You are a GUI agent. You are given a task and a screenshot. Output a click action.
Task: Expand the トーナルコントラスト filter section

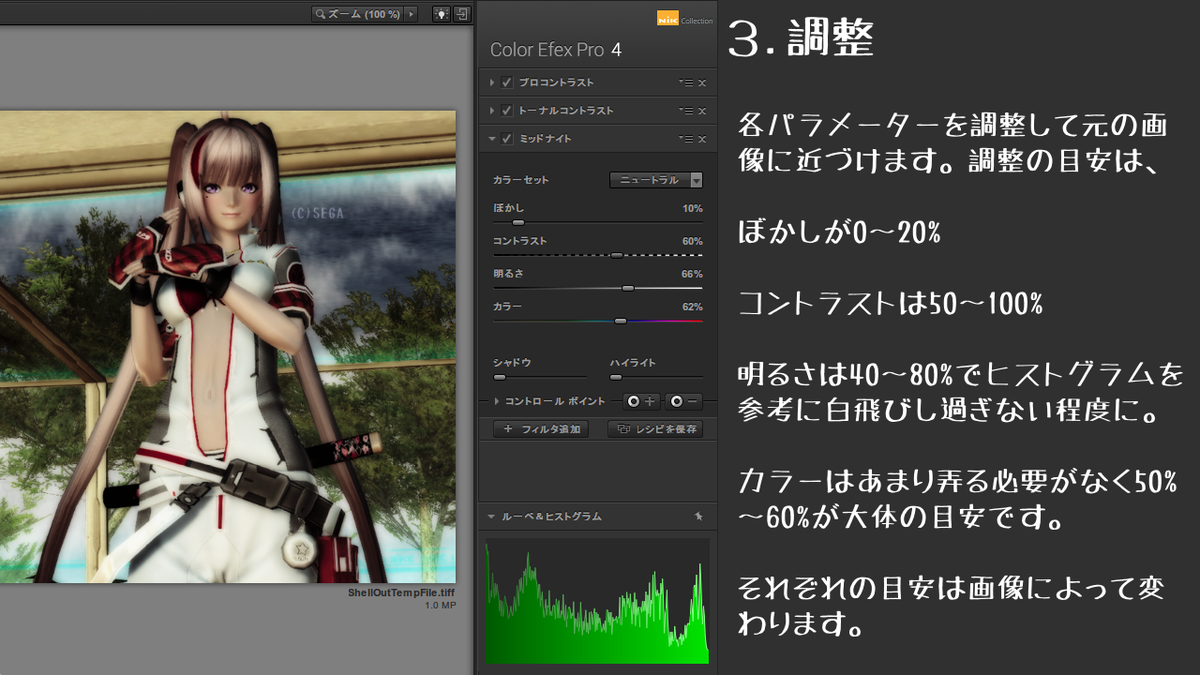pos(492,110)
